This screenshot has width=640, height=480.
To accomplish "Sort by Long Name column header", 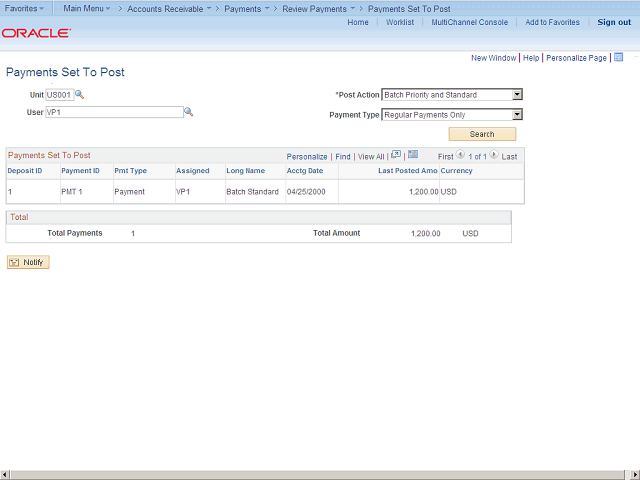I will pyautogui.click(x=246, y=171).
